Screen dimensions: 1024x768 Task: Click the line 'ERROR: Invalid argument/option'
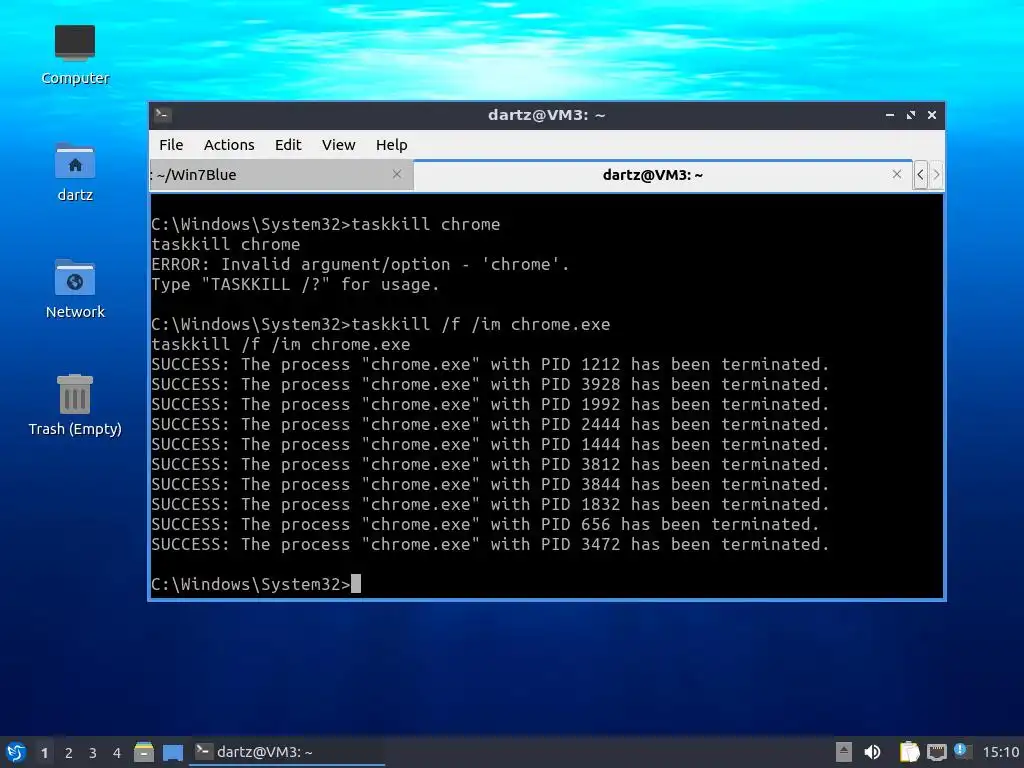[360, 264]
